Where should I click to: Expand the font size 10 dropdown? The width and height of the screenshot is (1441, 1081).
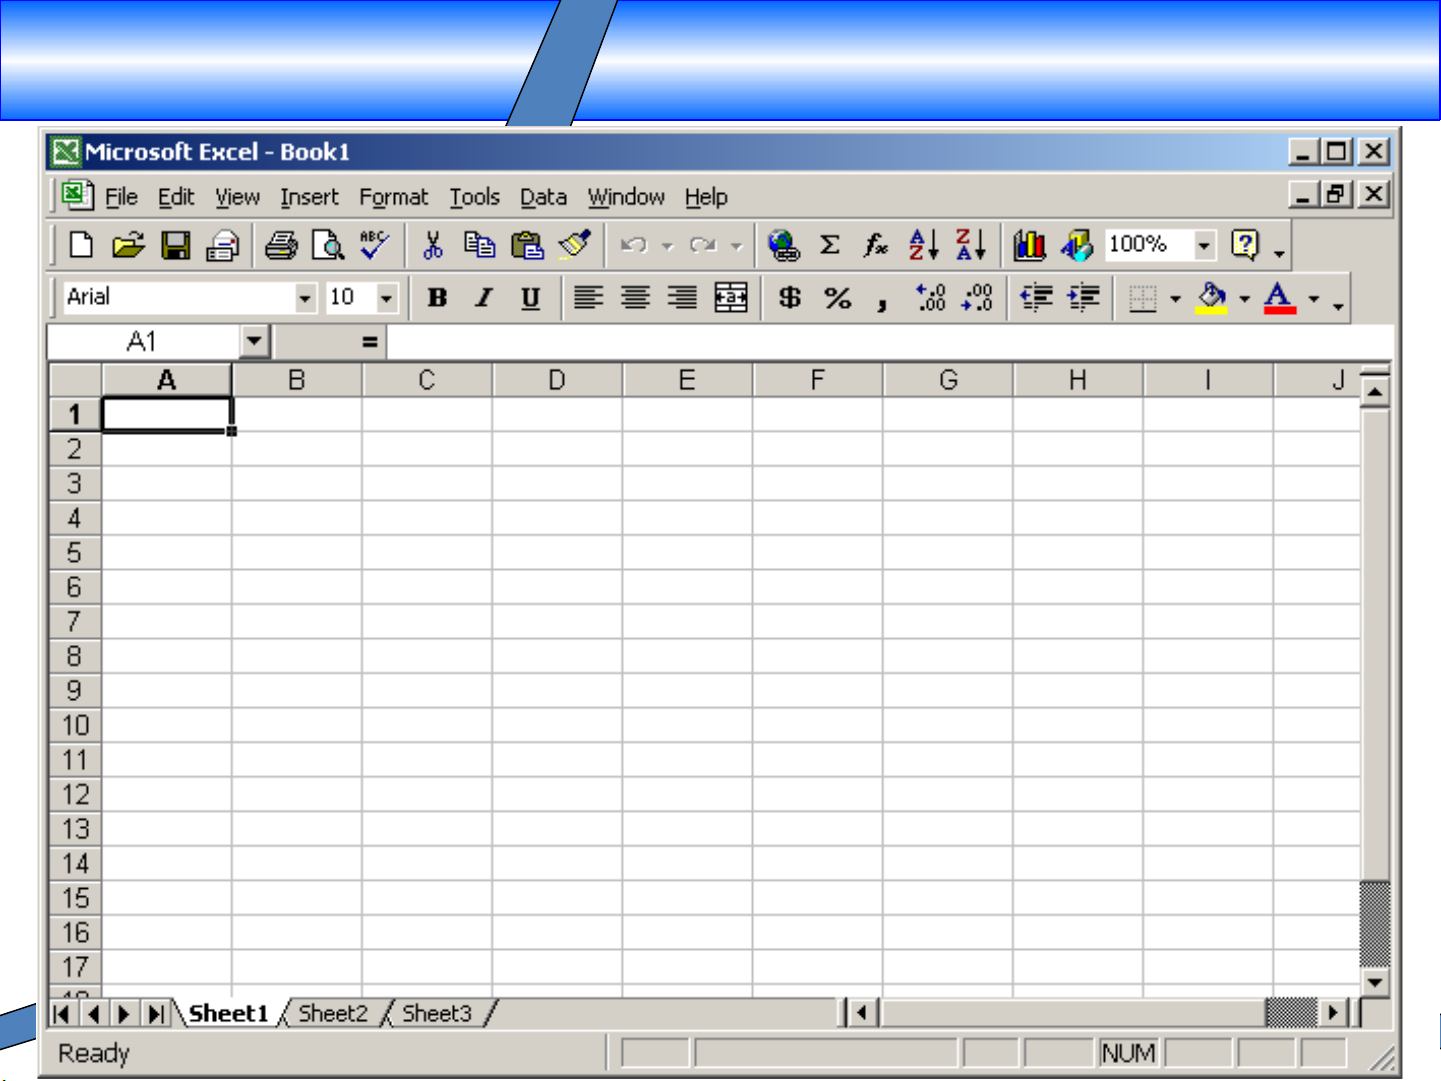pos(386,298)
